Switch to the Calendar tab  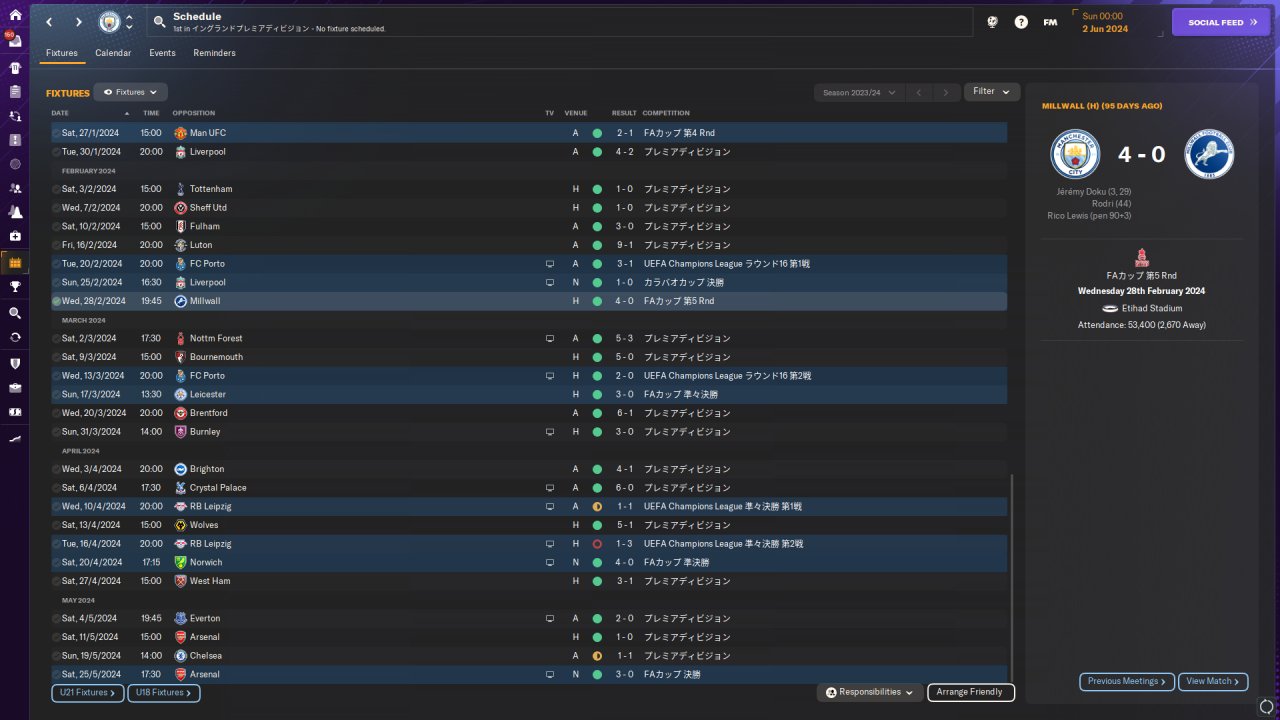pos(113,53)
